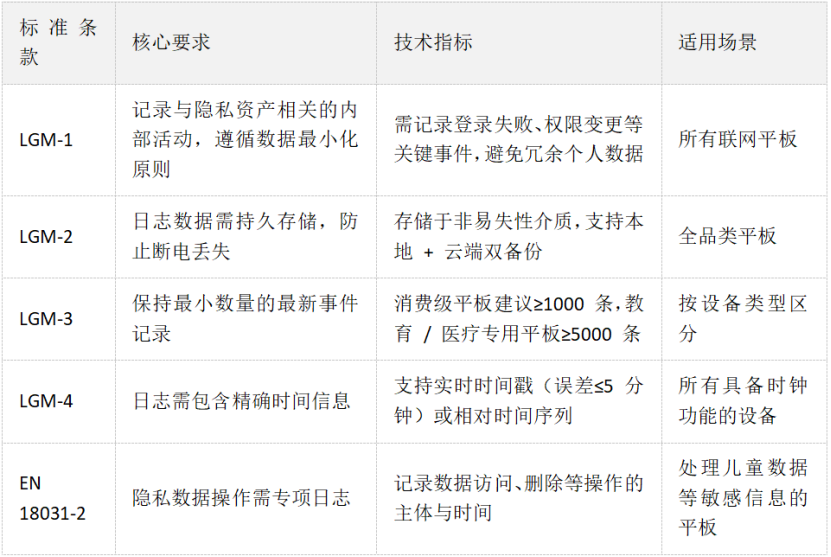Select the 'LGM-3' cell
831x557 pixels.
click(x=59, y=319)
